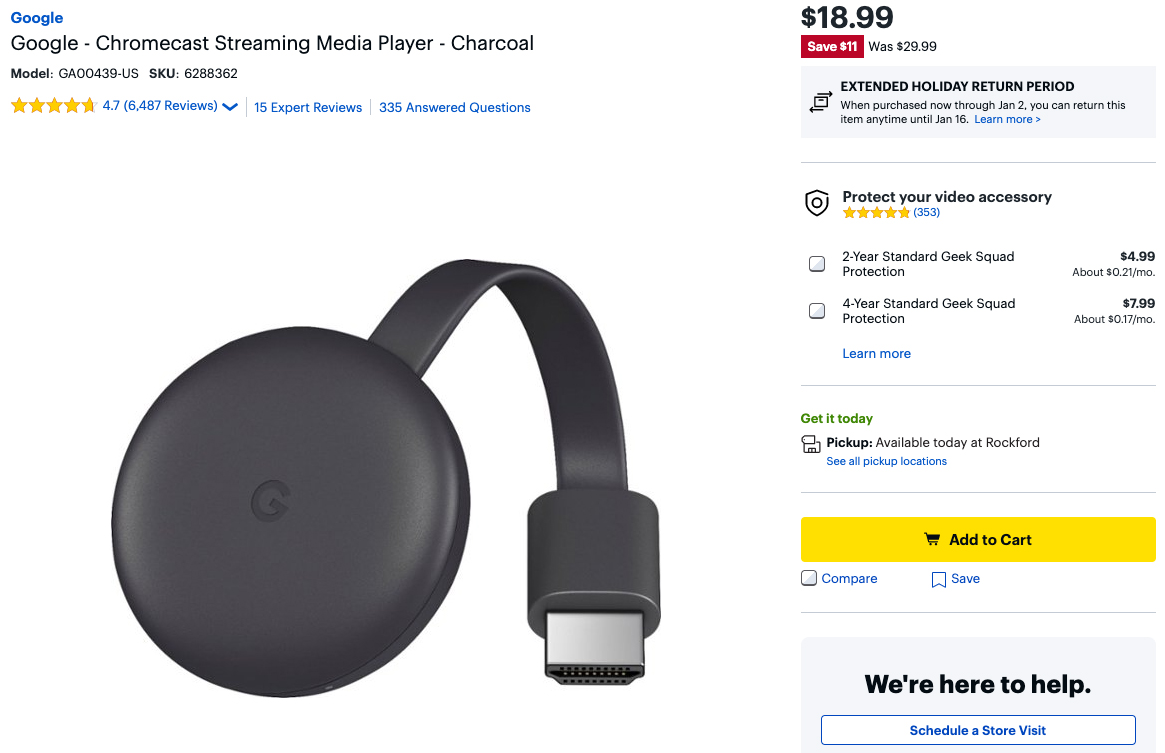Click the shield protection icon
The image size is (1165, 753).
click(817, 204)
